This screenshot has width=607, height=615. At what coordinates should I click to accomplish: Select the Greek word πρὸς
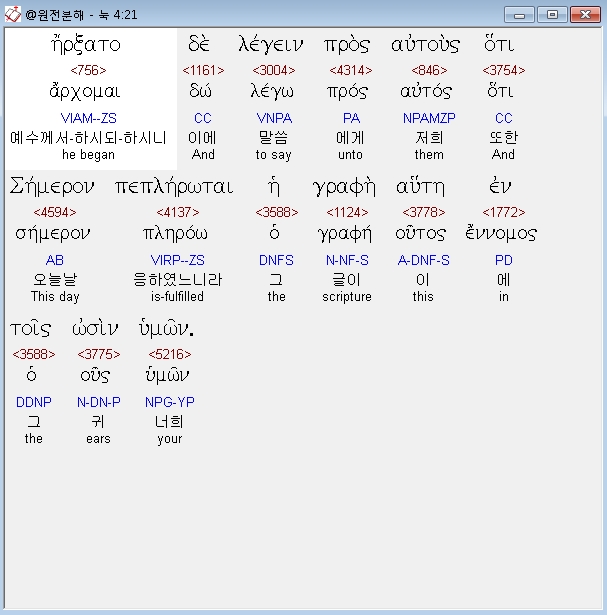347,45
